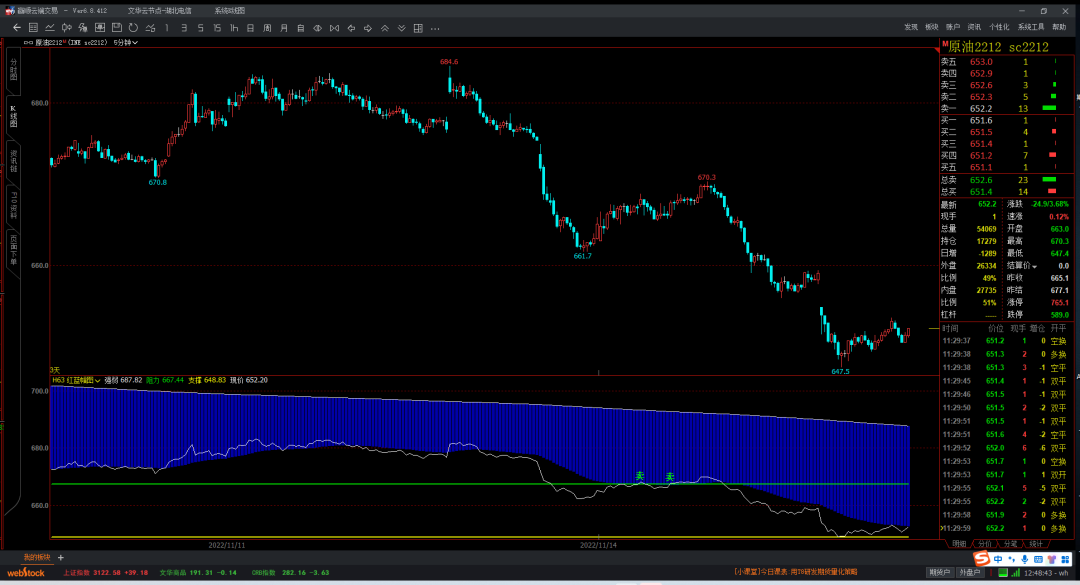Click the double chevron up icon
The height and width of the screenshot is (585, 1080).
pos(384,28)
